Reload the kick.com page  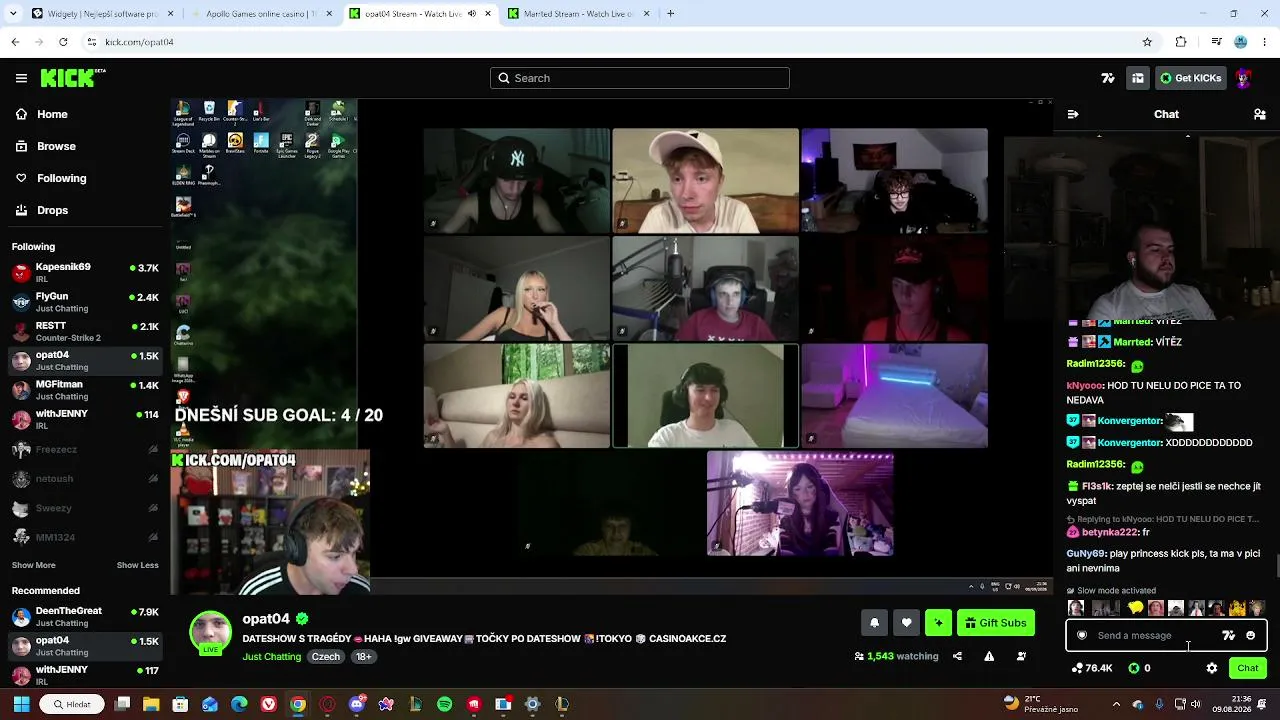pos(63,42)
